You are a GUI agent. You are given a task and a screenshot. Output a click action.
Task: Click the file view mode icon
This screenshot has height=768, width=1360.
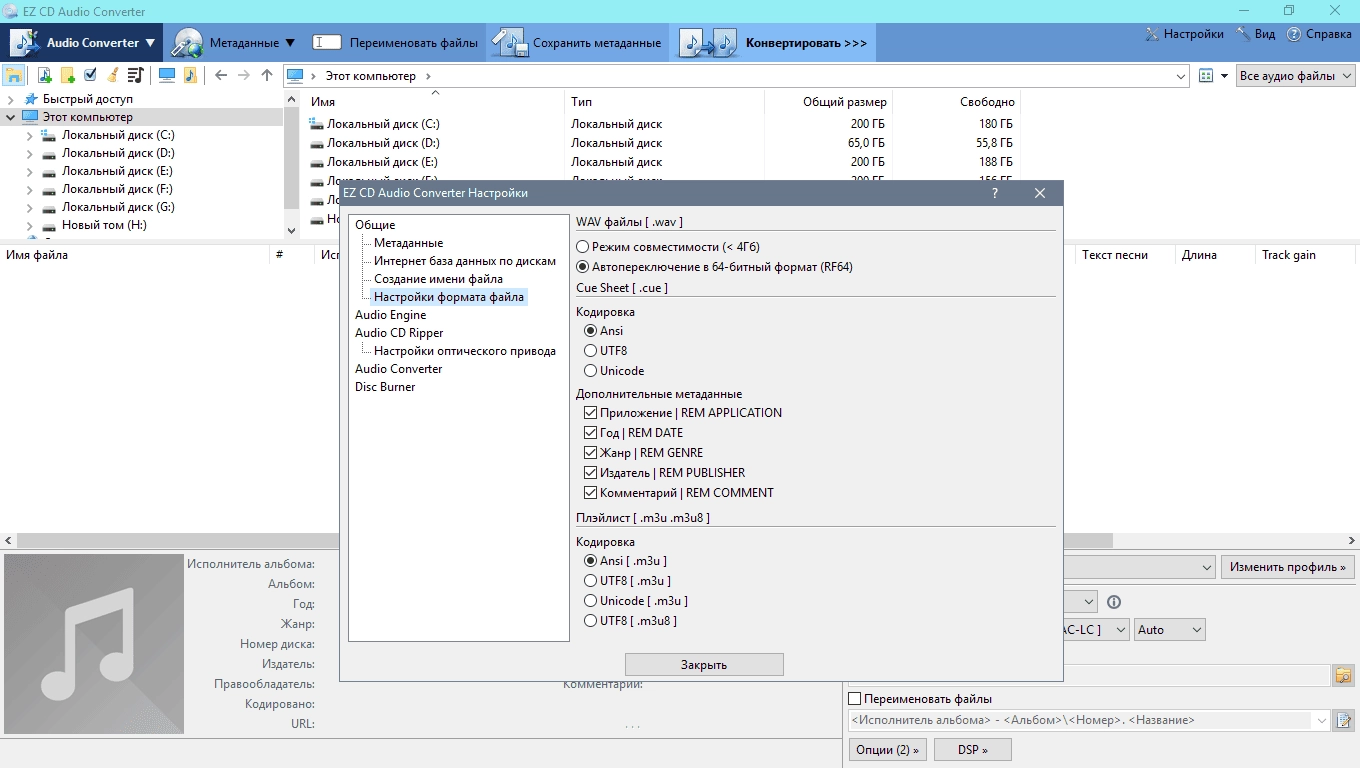tap(1206, 76)
